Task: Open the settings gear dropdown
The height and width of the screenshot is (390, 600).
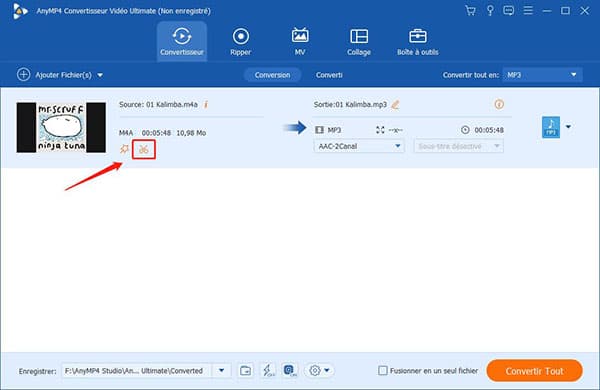Action: [320, 370]
